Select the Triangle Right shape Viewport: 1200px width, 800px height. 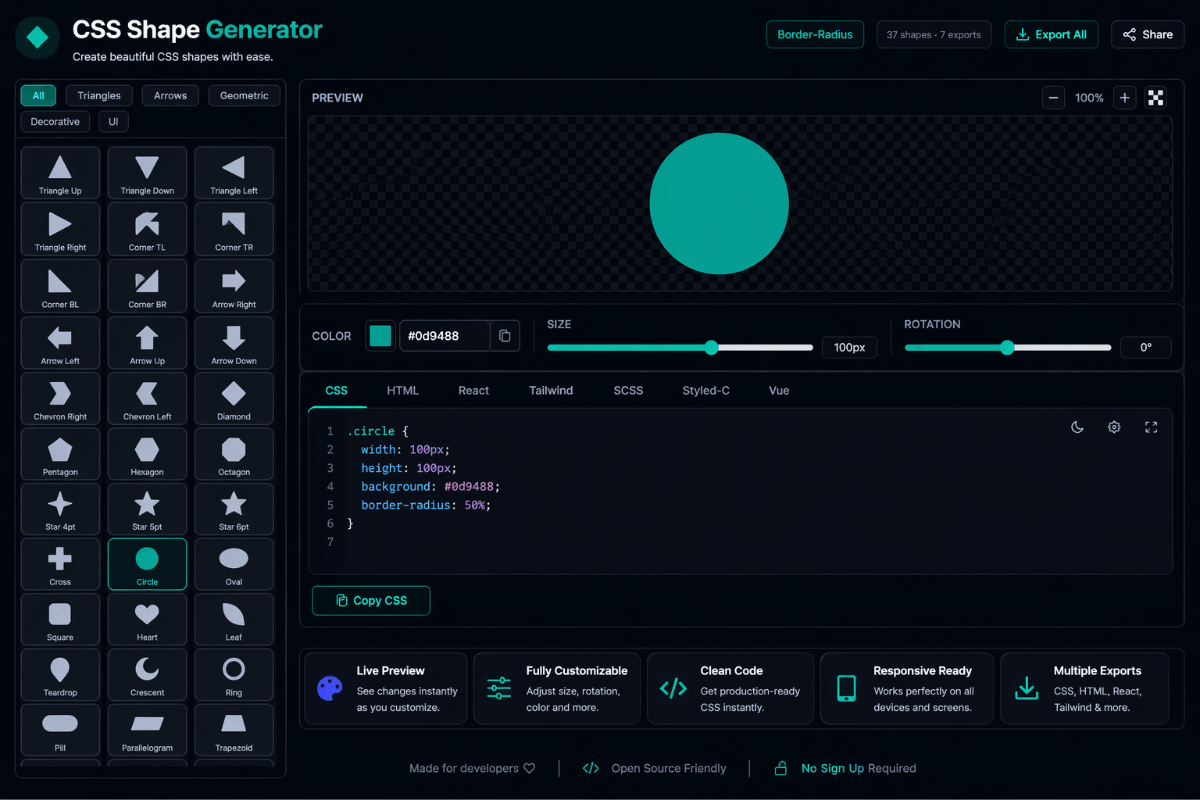(60, 229)
